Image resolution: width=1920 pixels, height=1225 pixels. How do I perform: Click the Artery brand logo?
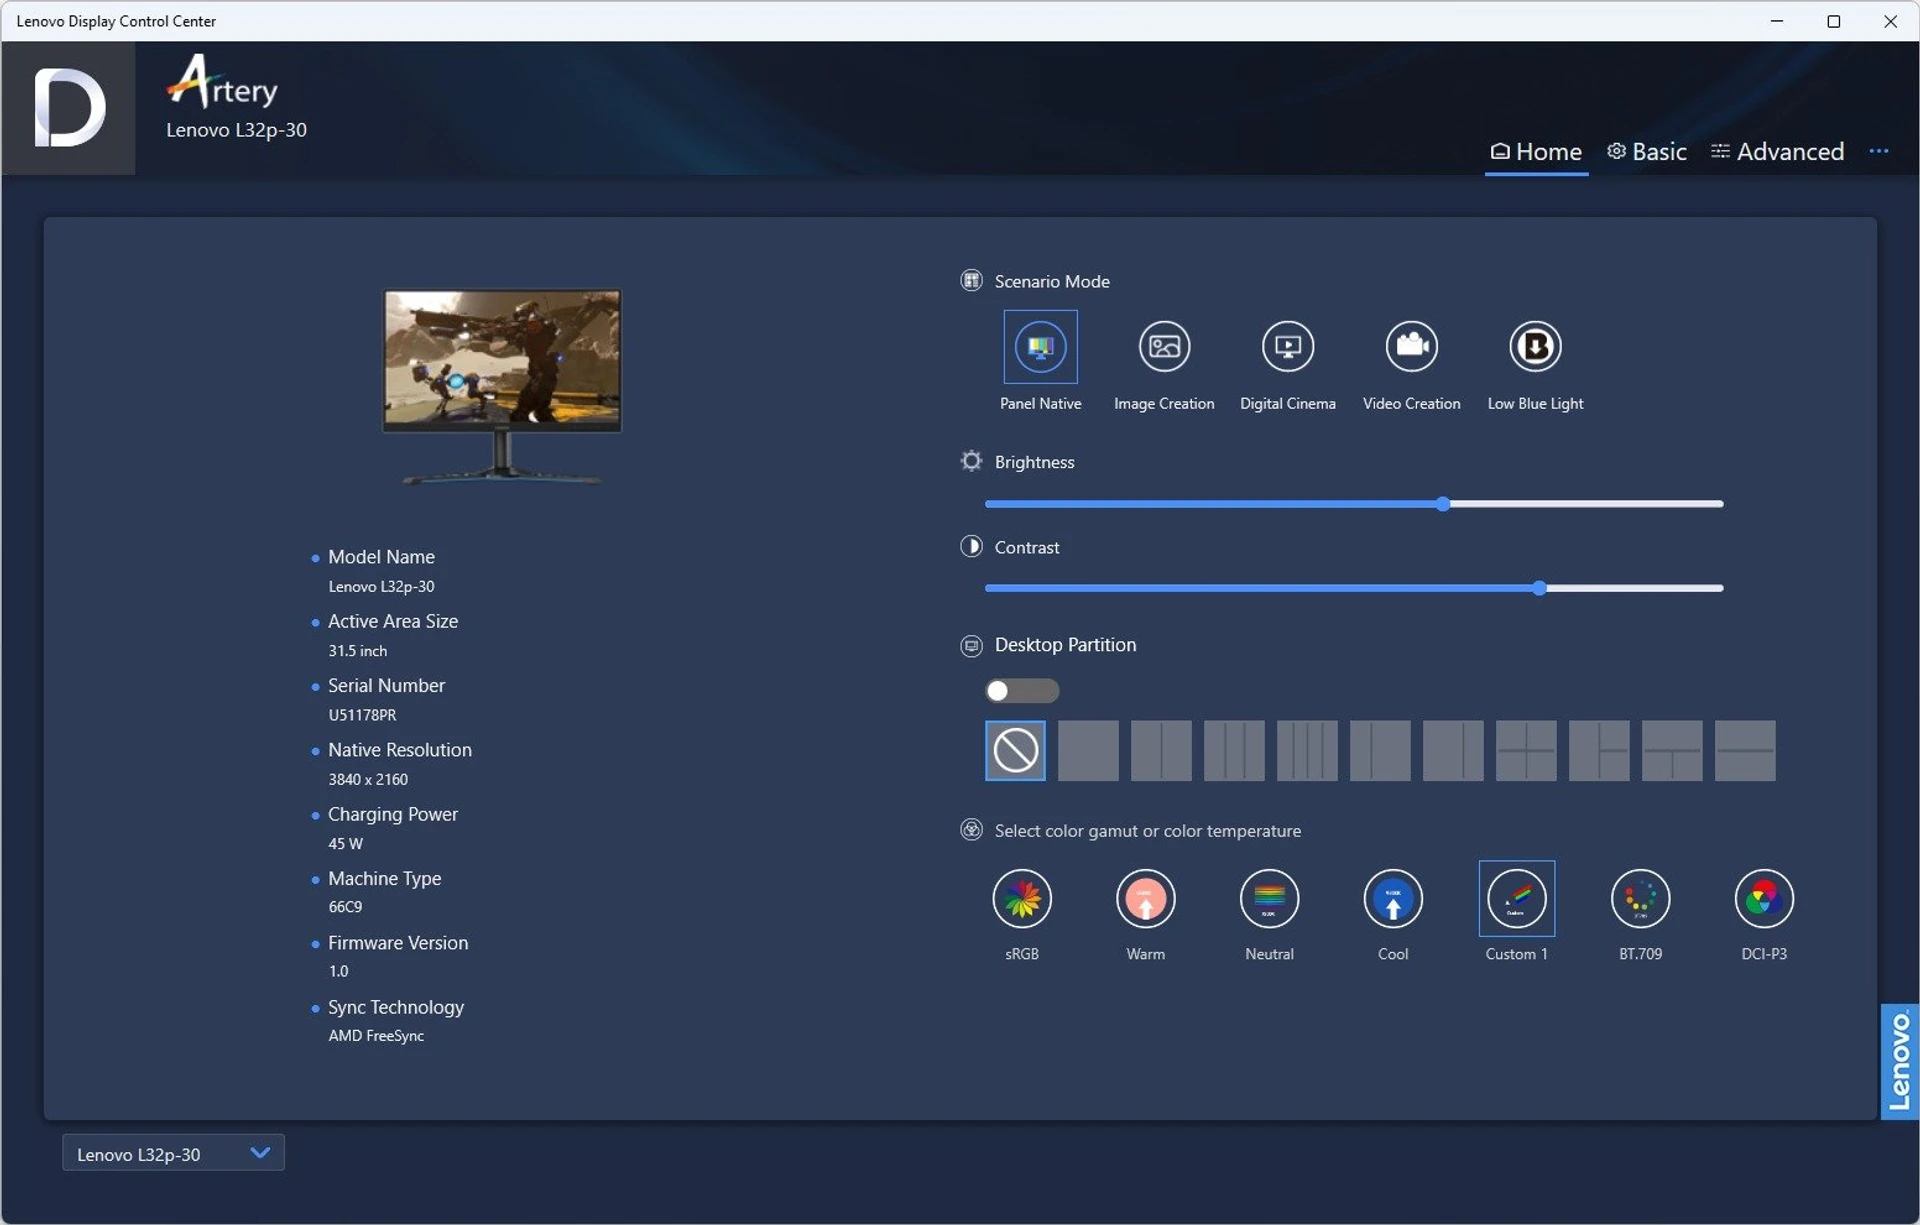222,82
